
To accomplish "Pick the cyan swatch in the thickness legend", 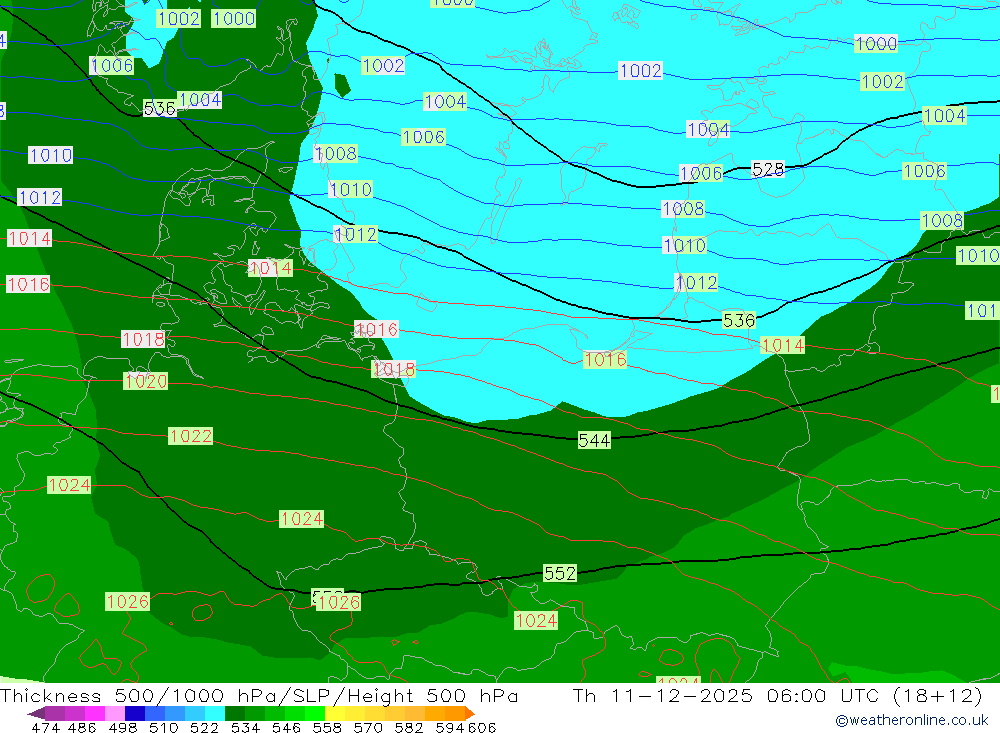I will click(x=215, y=713).
